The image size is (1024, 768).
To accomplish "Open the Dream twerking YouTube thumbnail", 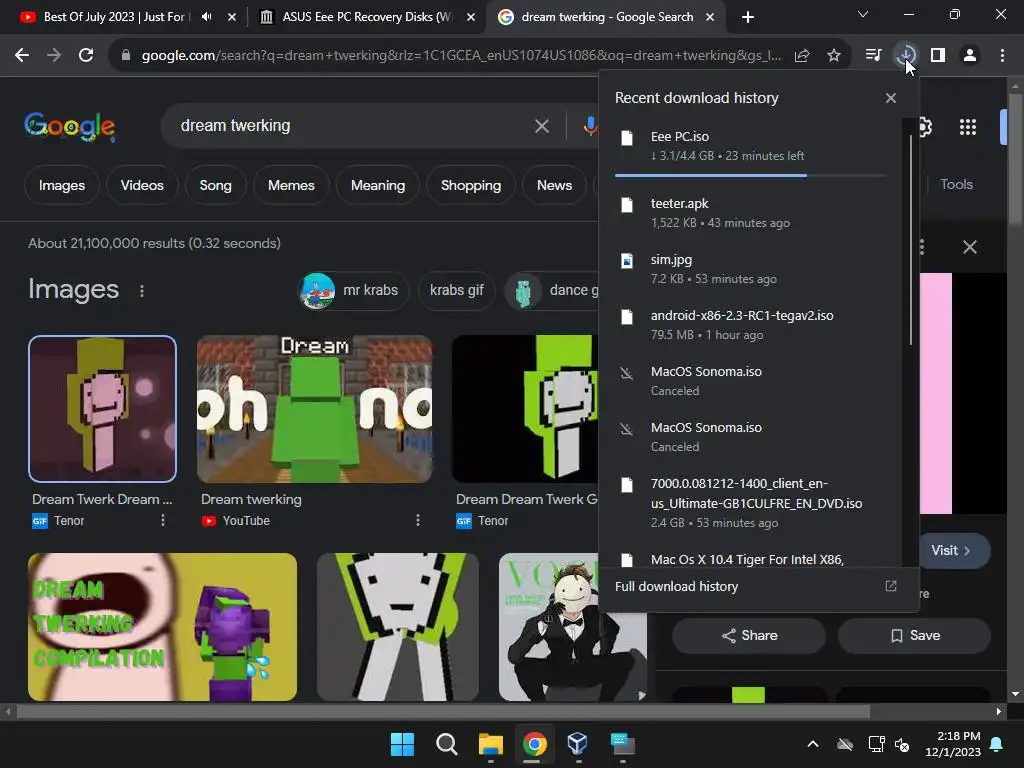I will click(315, 409).
